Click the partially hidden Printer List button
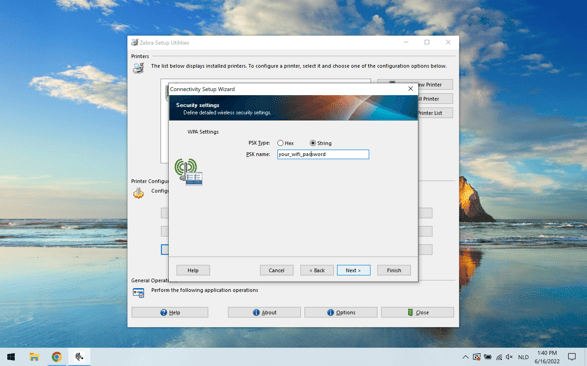The width and height of the screenshot is (587, 366). pyautogui.click(x=435, y=113)
